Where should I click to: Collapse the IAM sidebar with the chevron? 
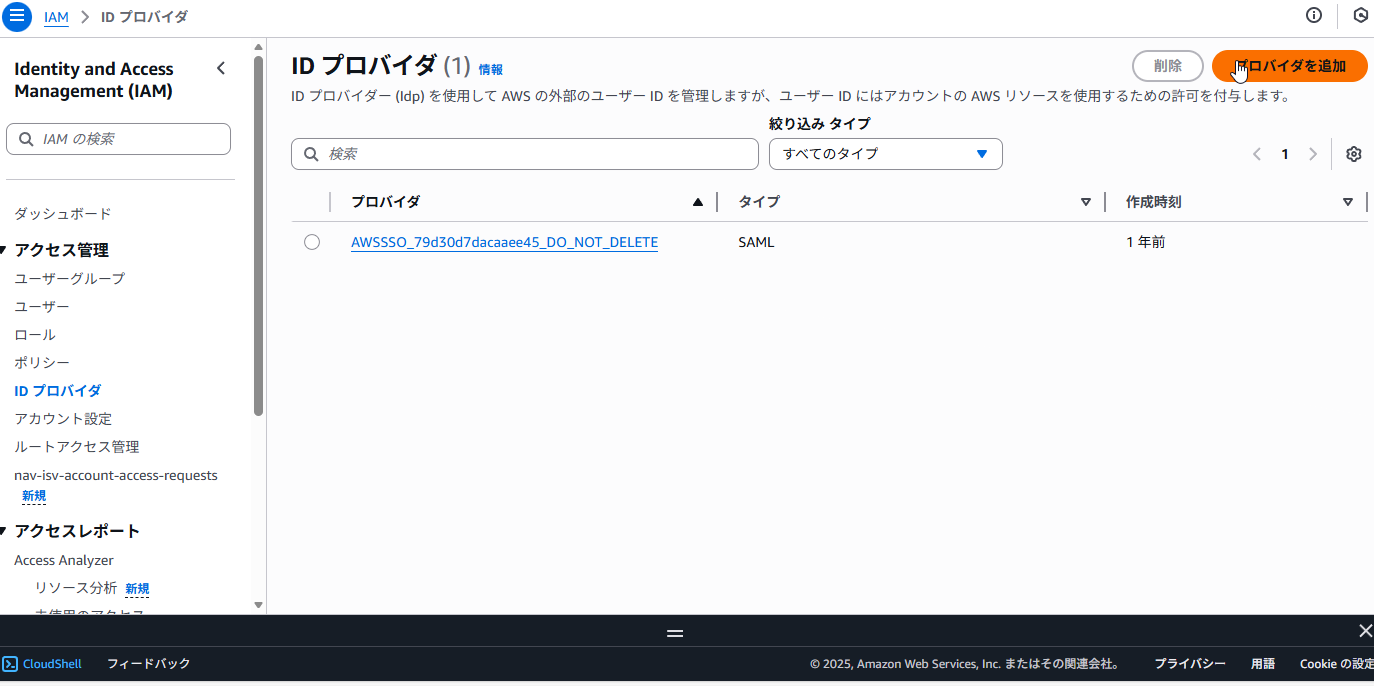221,68
